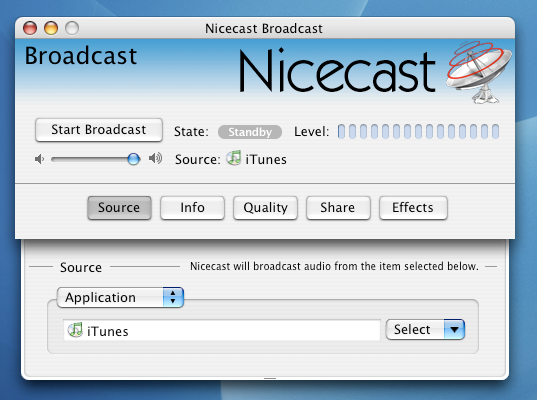Click the Nicecast satellite dish icon
This screenshot has height=400, width=537.
(479, 72)
